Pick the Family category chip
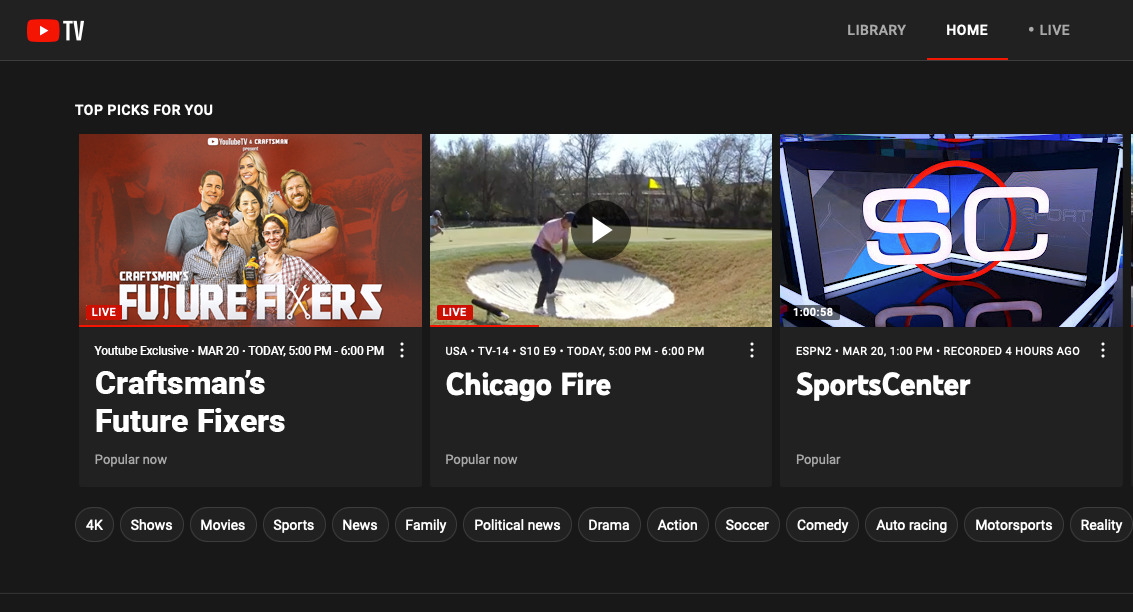The image size is (1133, 612). [x=426, y=525]
